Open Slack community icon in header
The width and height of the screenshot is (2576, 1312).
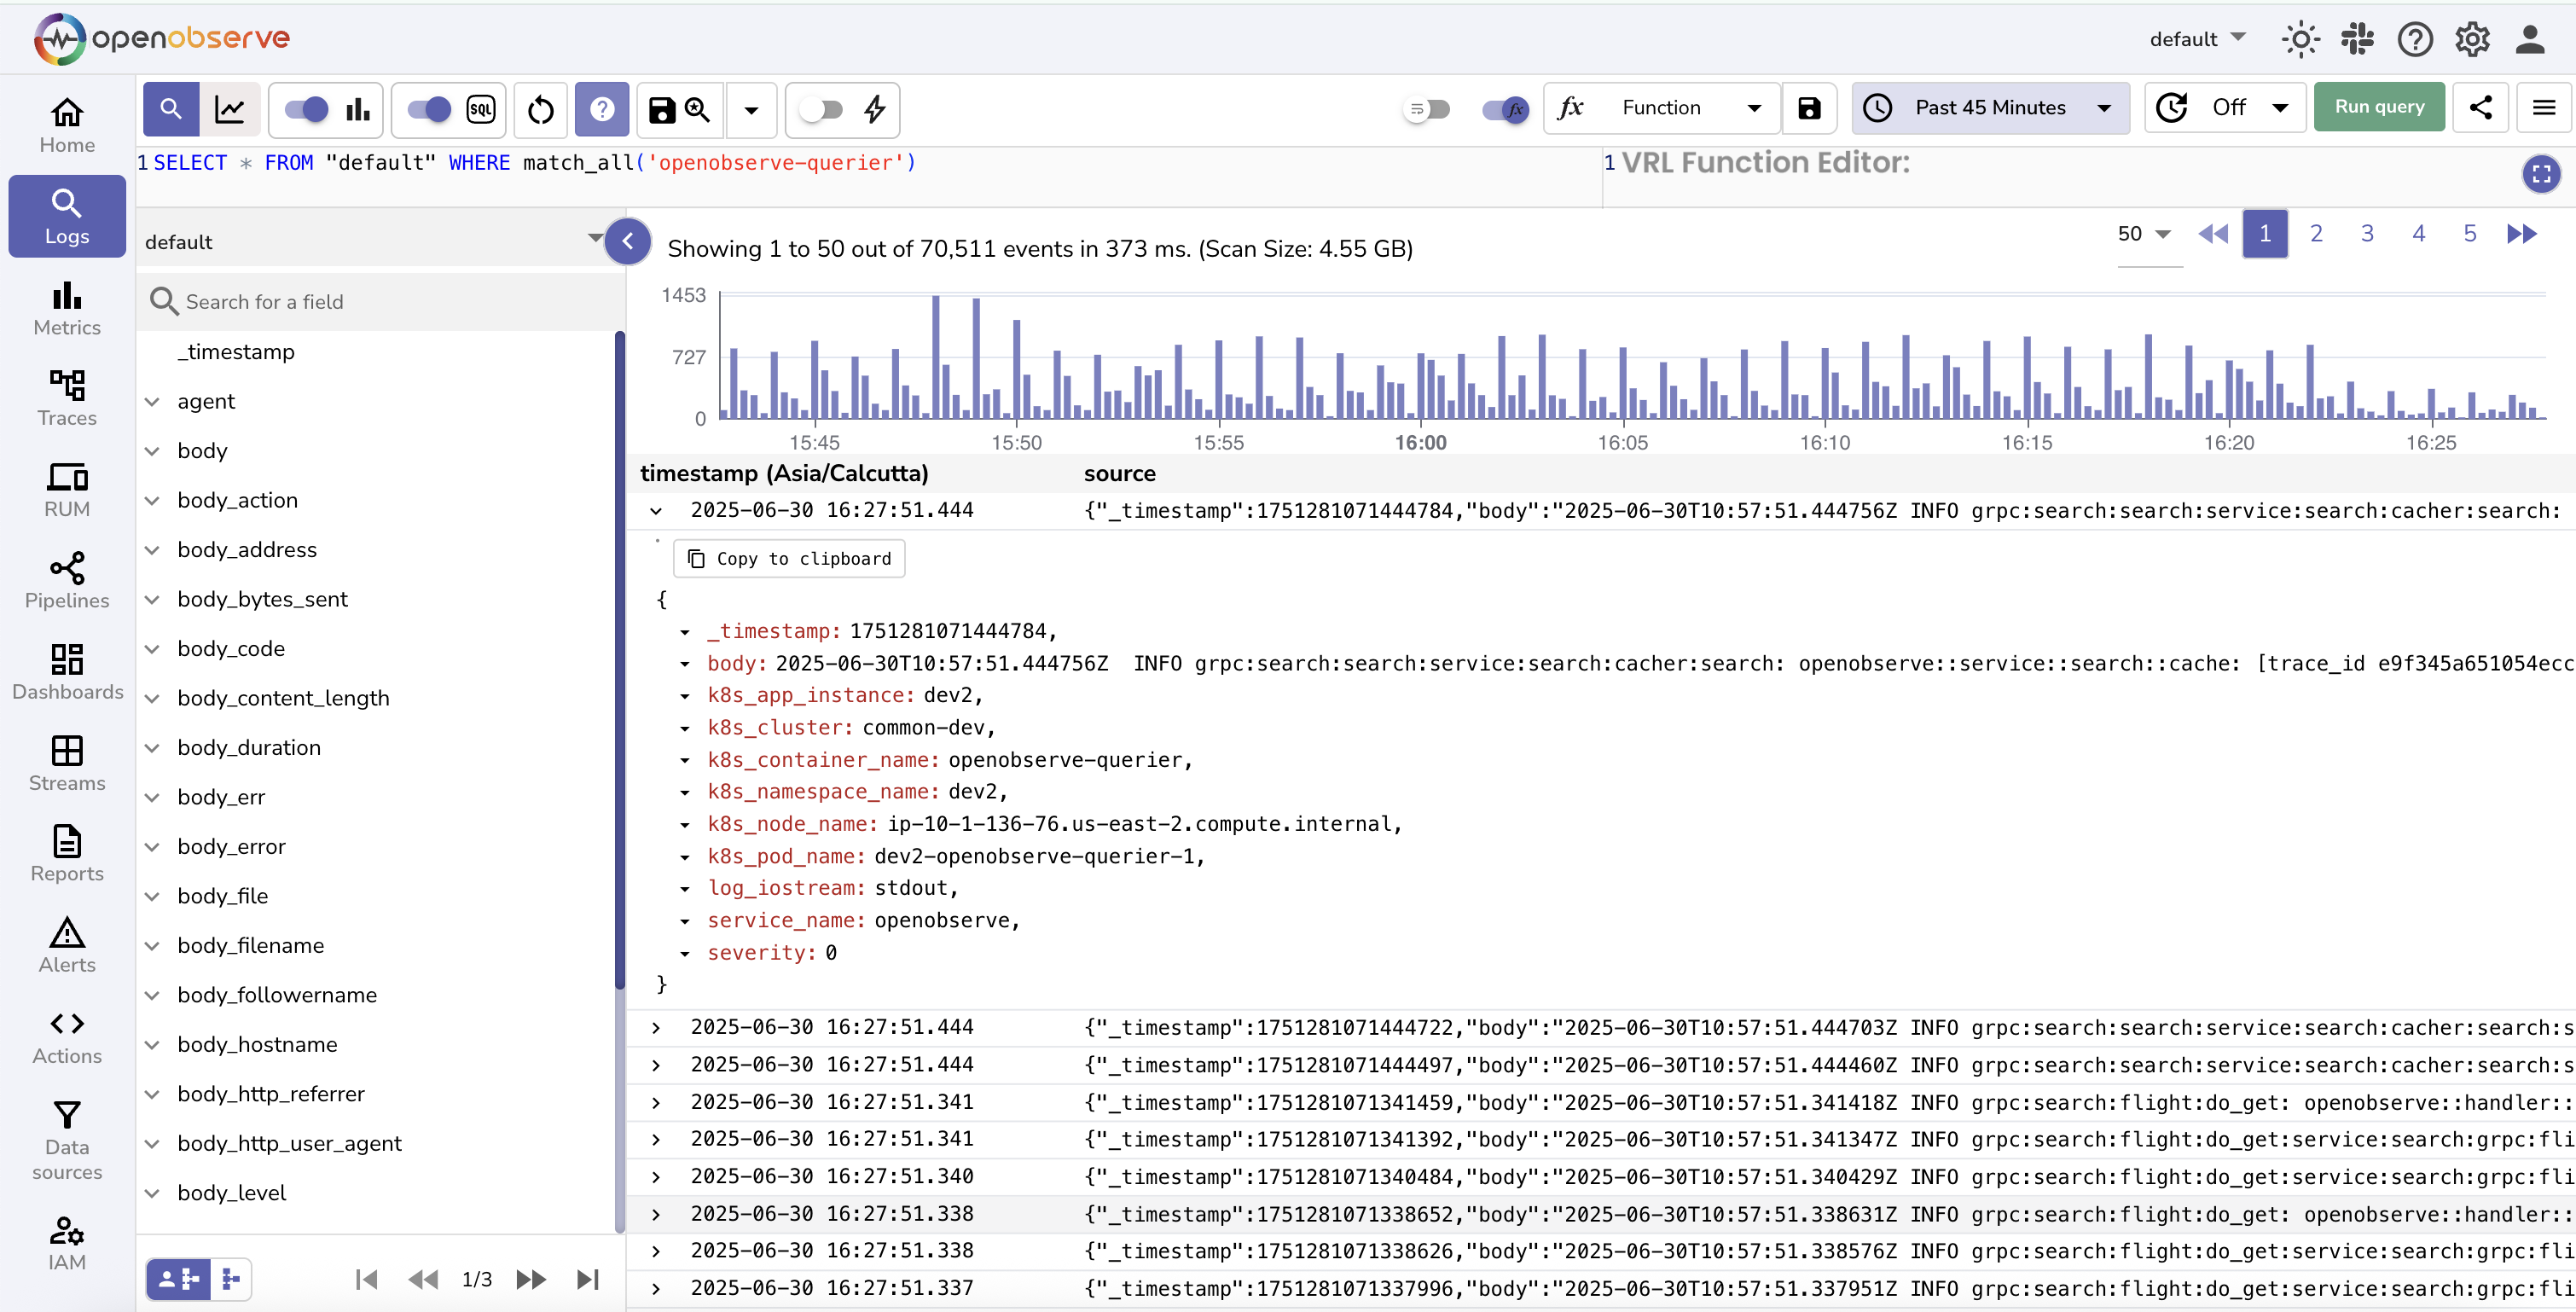tap(2357, 39)
